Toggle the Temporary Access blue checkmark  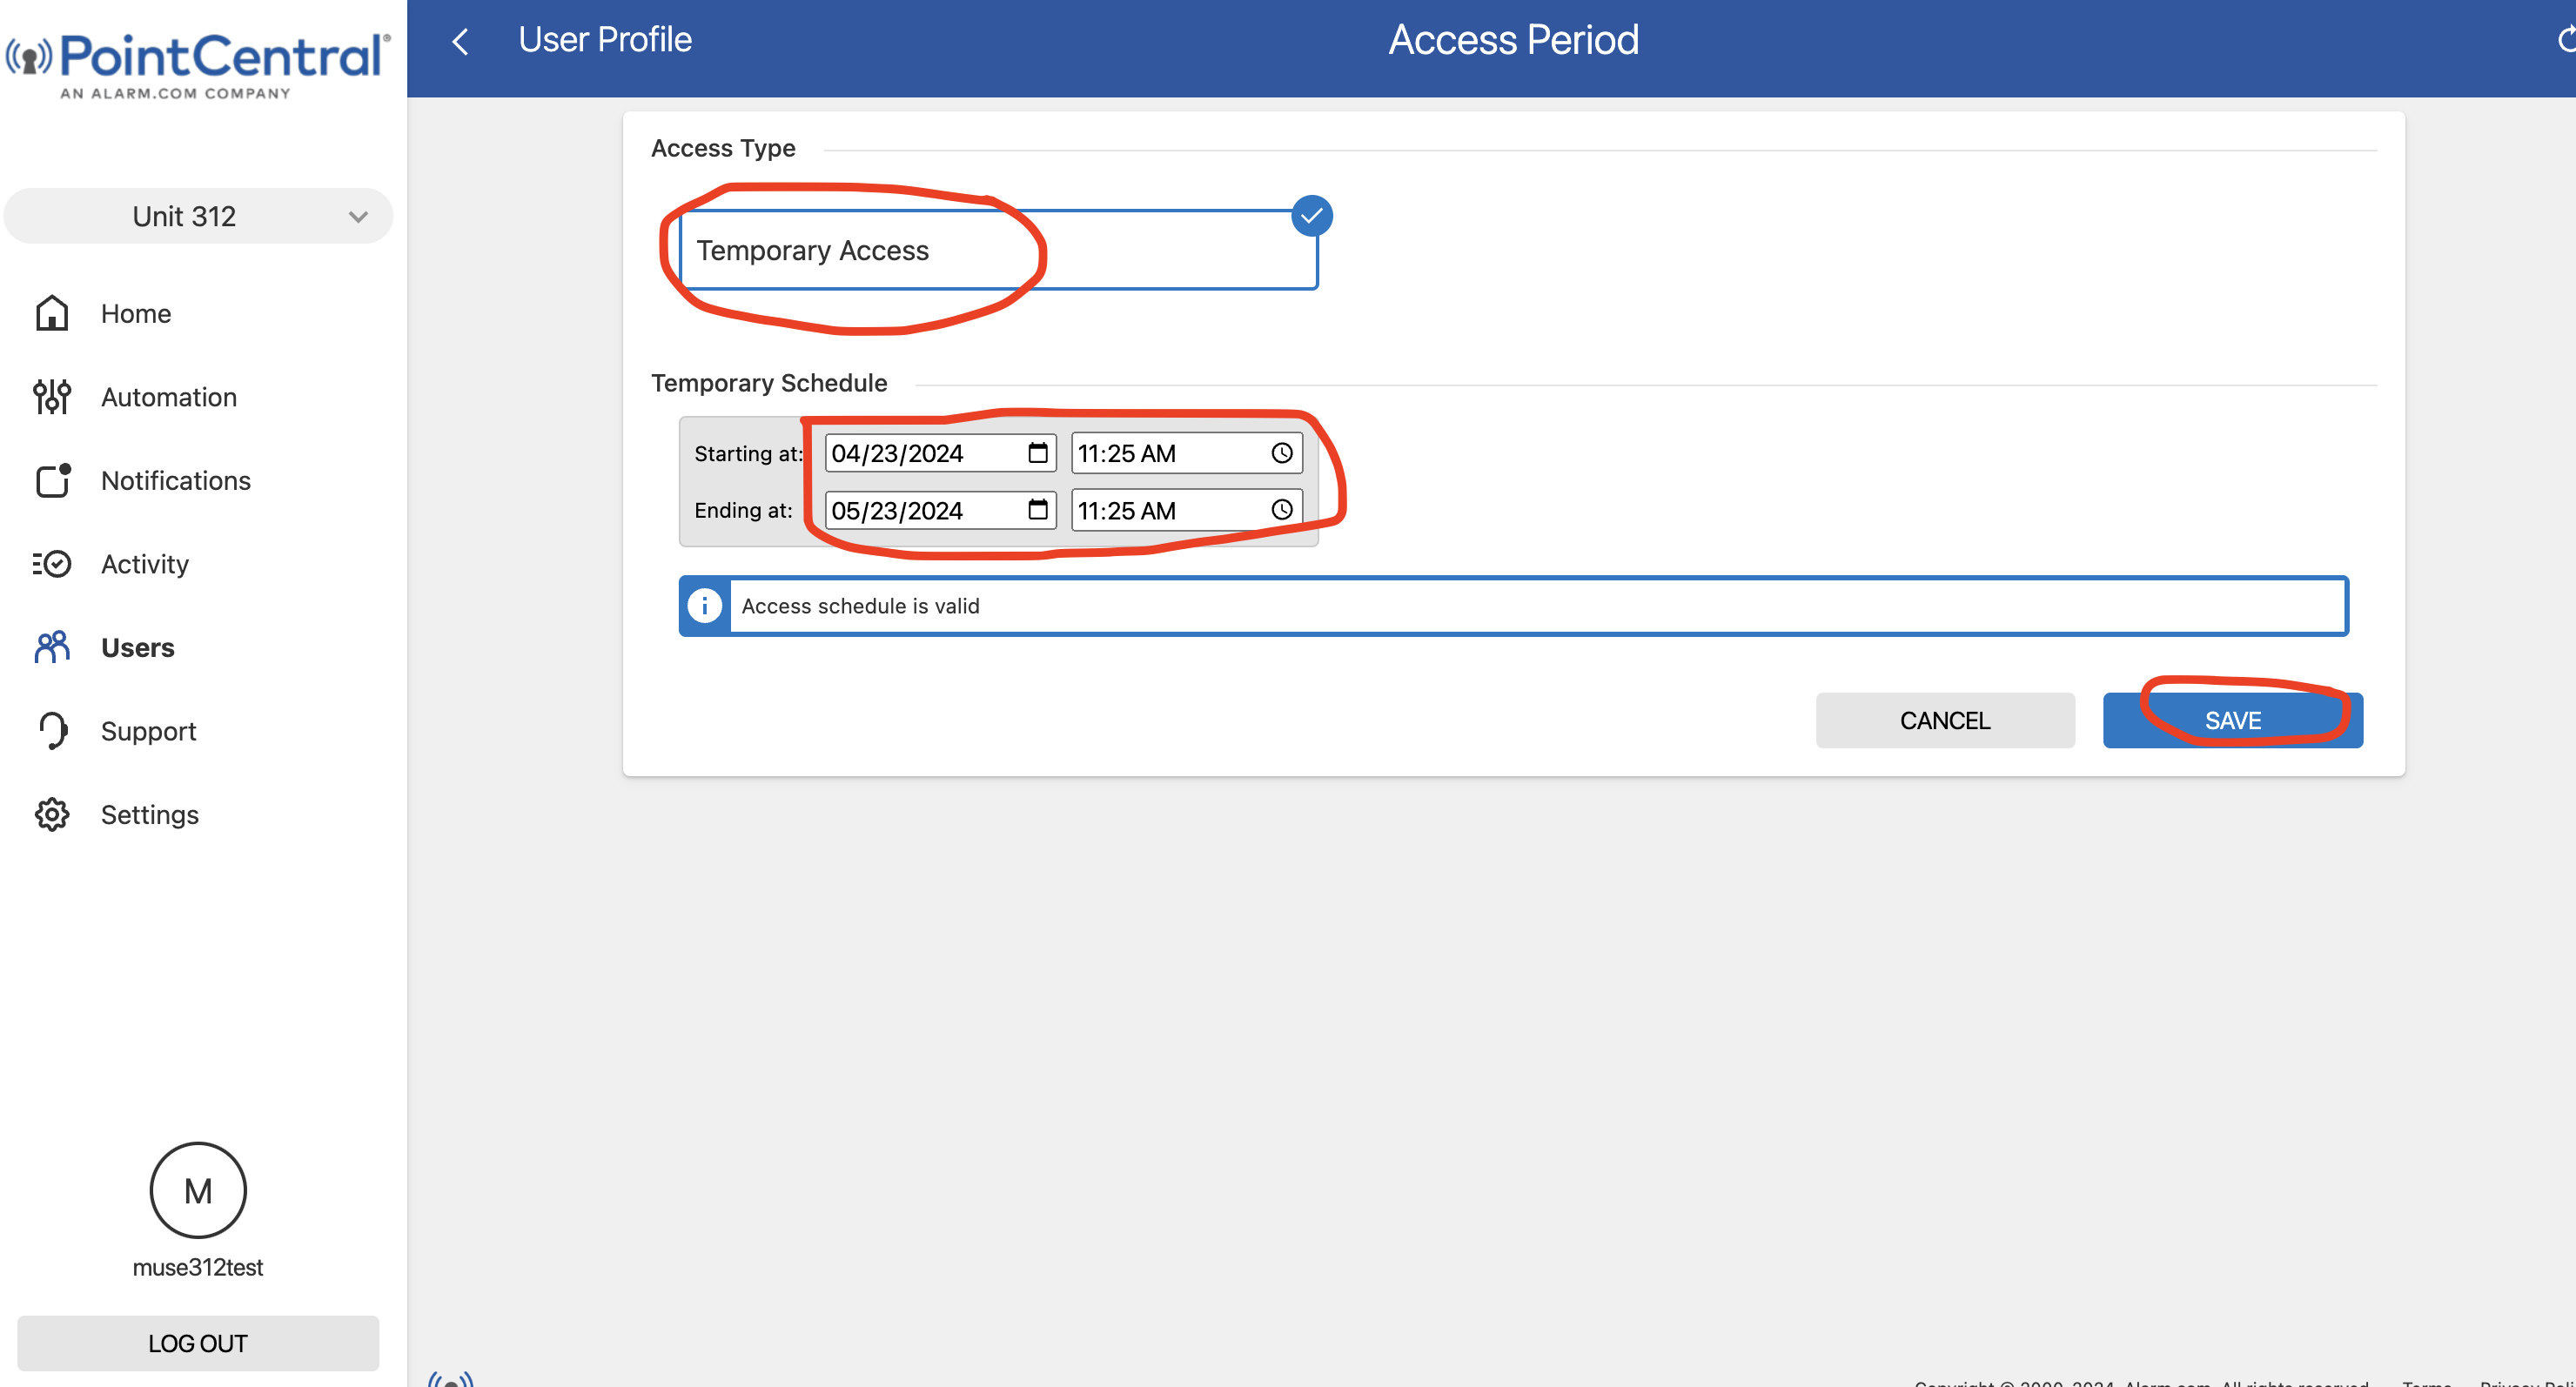(1311, 216)
